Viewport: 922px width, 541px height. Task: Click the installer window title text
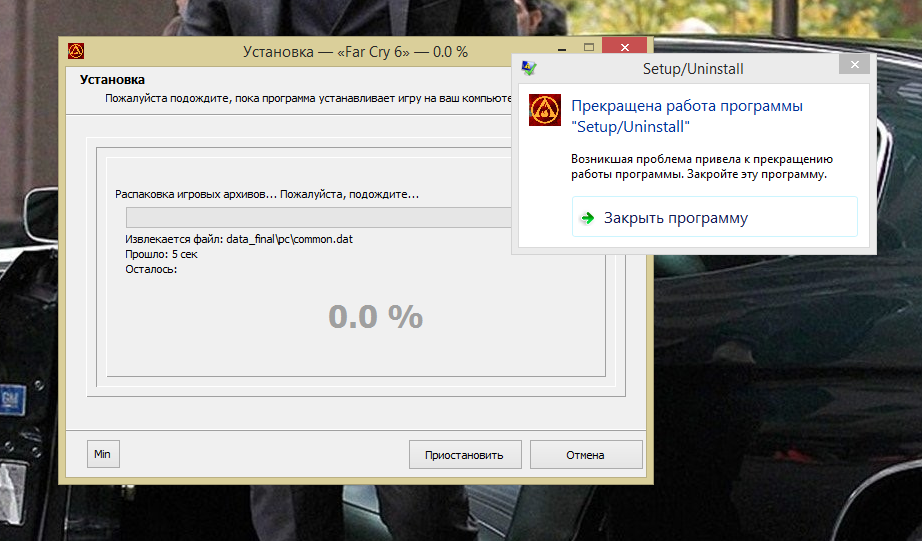coord(355,51)
